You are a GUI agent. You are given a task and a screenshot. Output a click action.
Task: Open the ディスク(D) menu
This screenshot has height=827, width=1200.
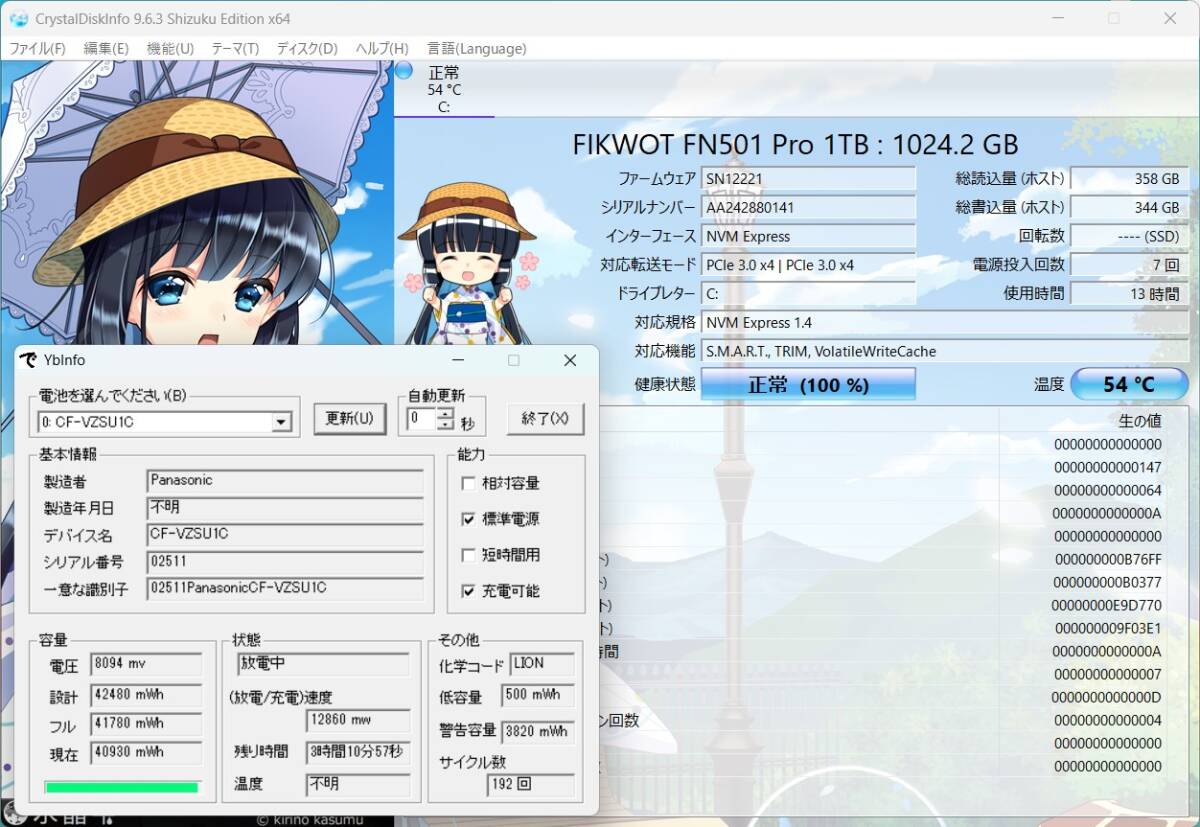[x=307, y=48]
